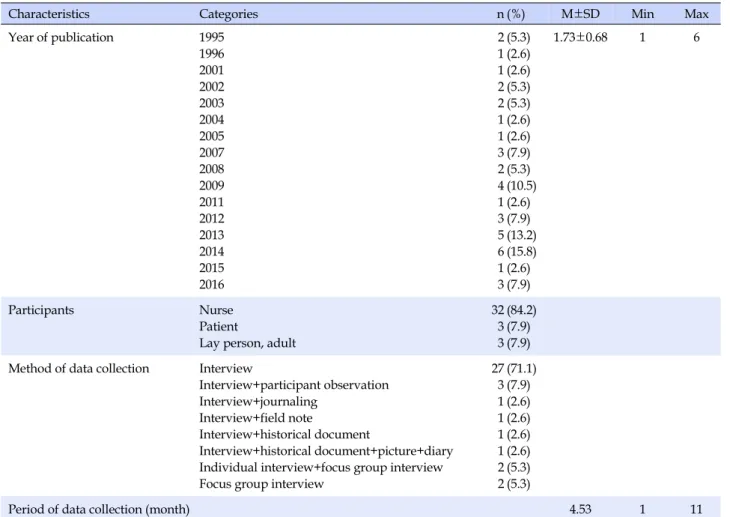The width and height of the screenshot is (730, 517).
Task: Select the year 2013 cell
Action: (x=211, y=235)
